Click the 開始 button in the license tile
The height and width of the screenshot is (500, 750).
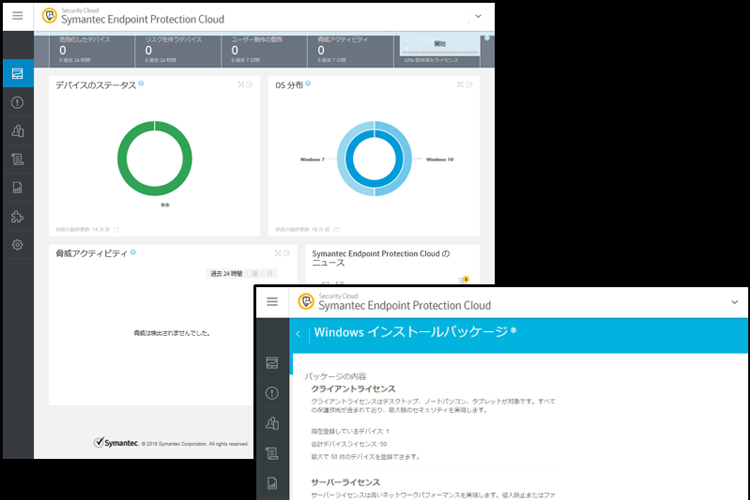pos(440,44)
